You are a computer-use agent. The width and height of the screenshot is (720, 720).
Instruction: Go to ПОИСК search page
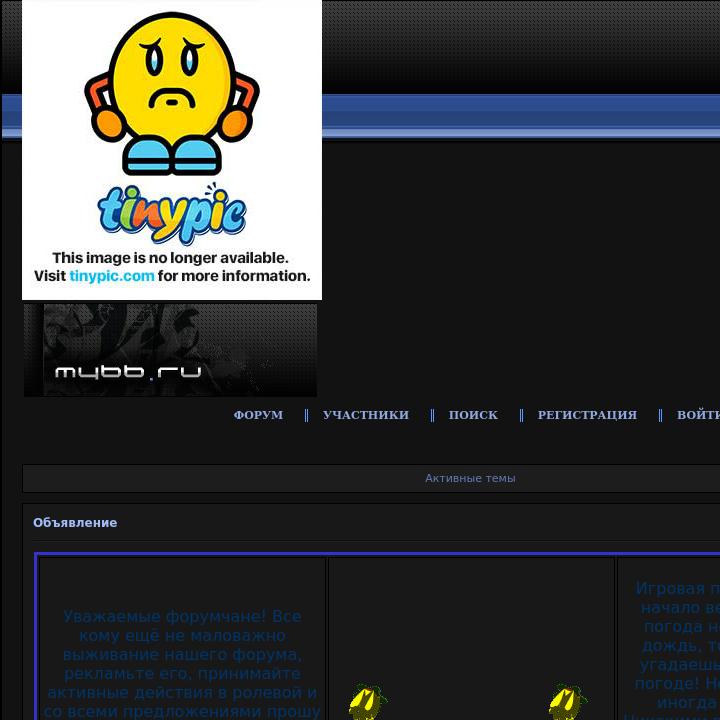pos(473,415)
